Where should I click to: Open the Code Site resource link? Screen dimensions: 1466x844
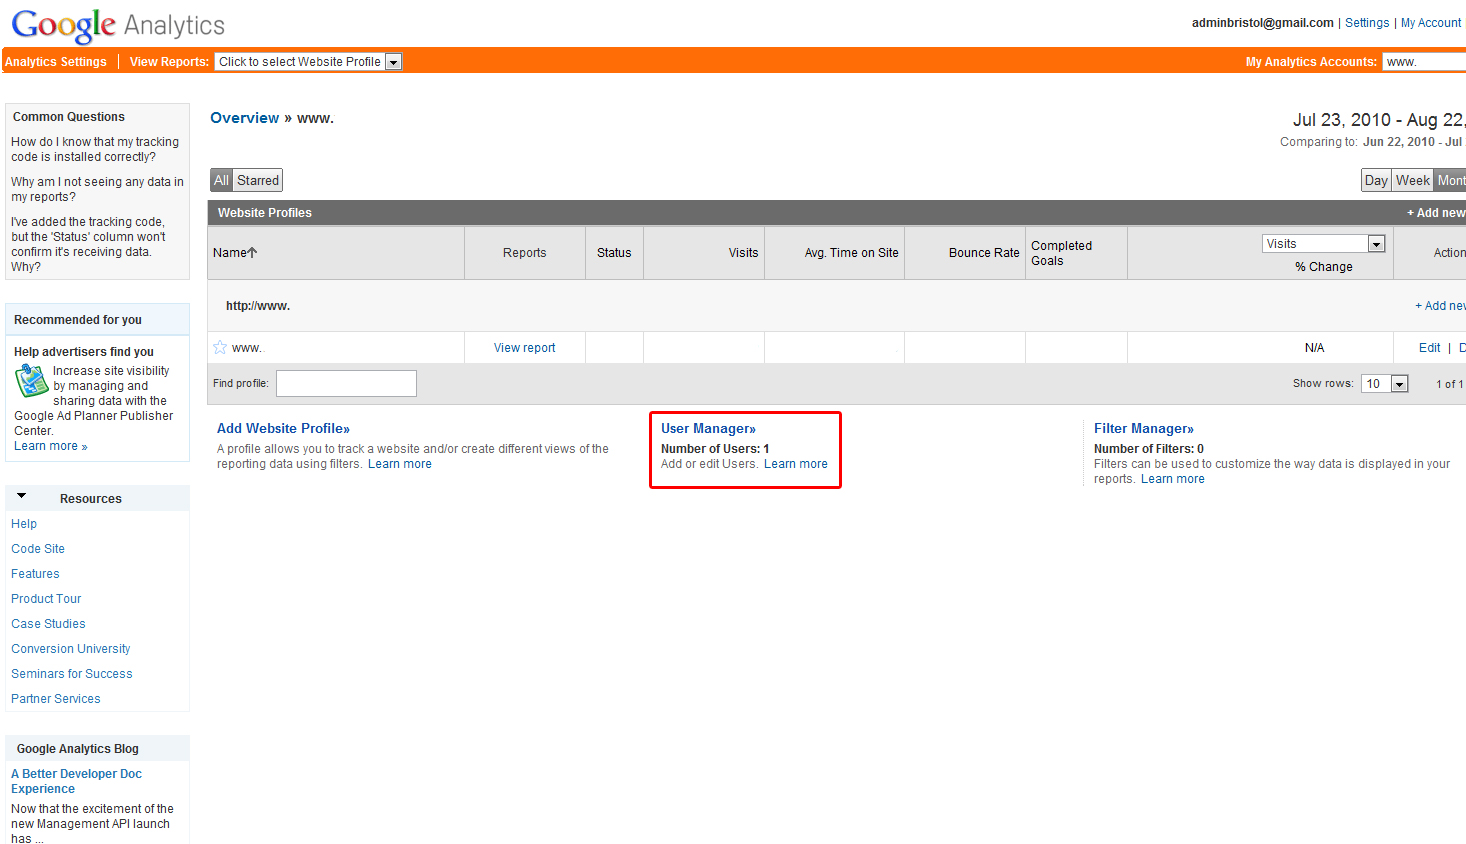[38, 549]
